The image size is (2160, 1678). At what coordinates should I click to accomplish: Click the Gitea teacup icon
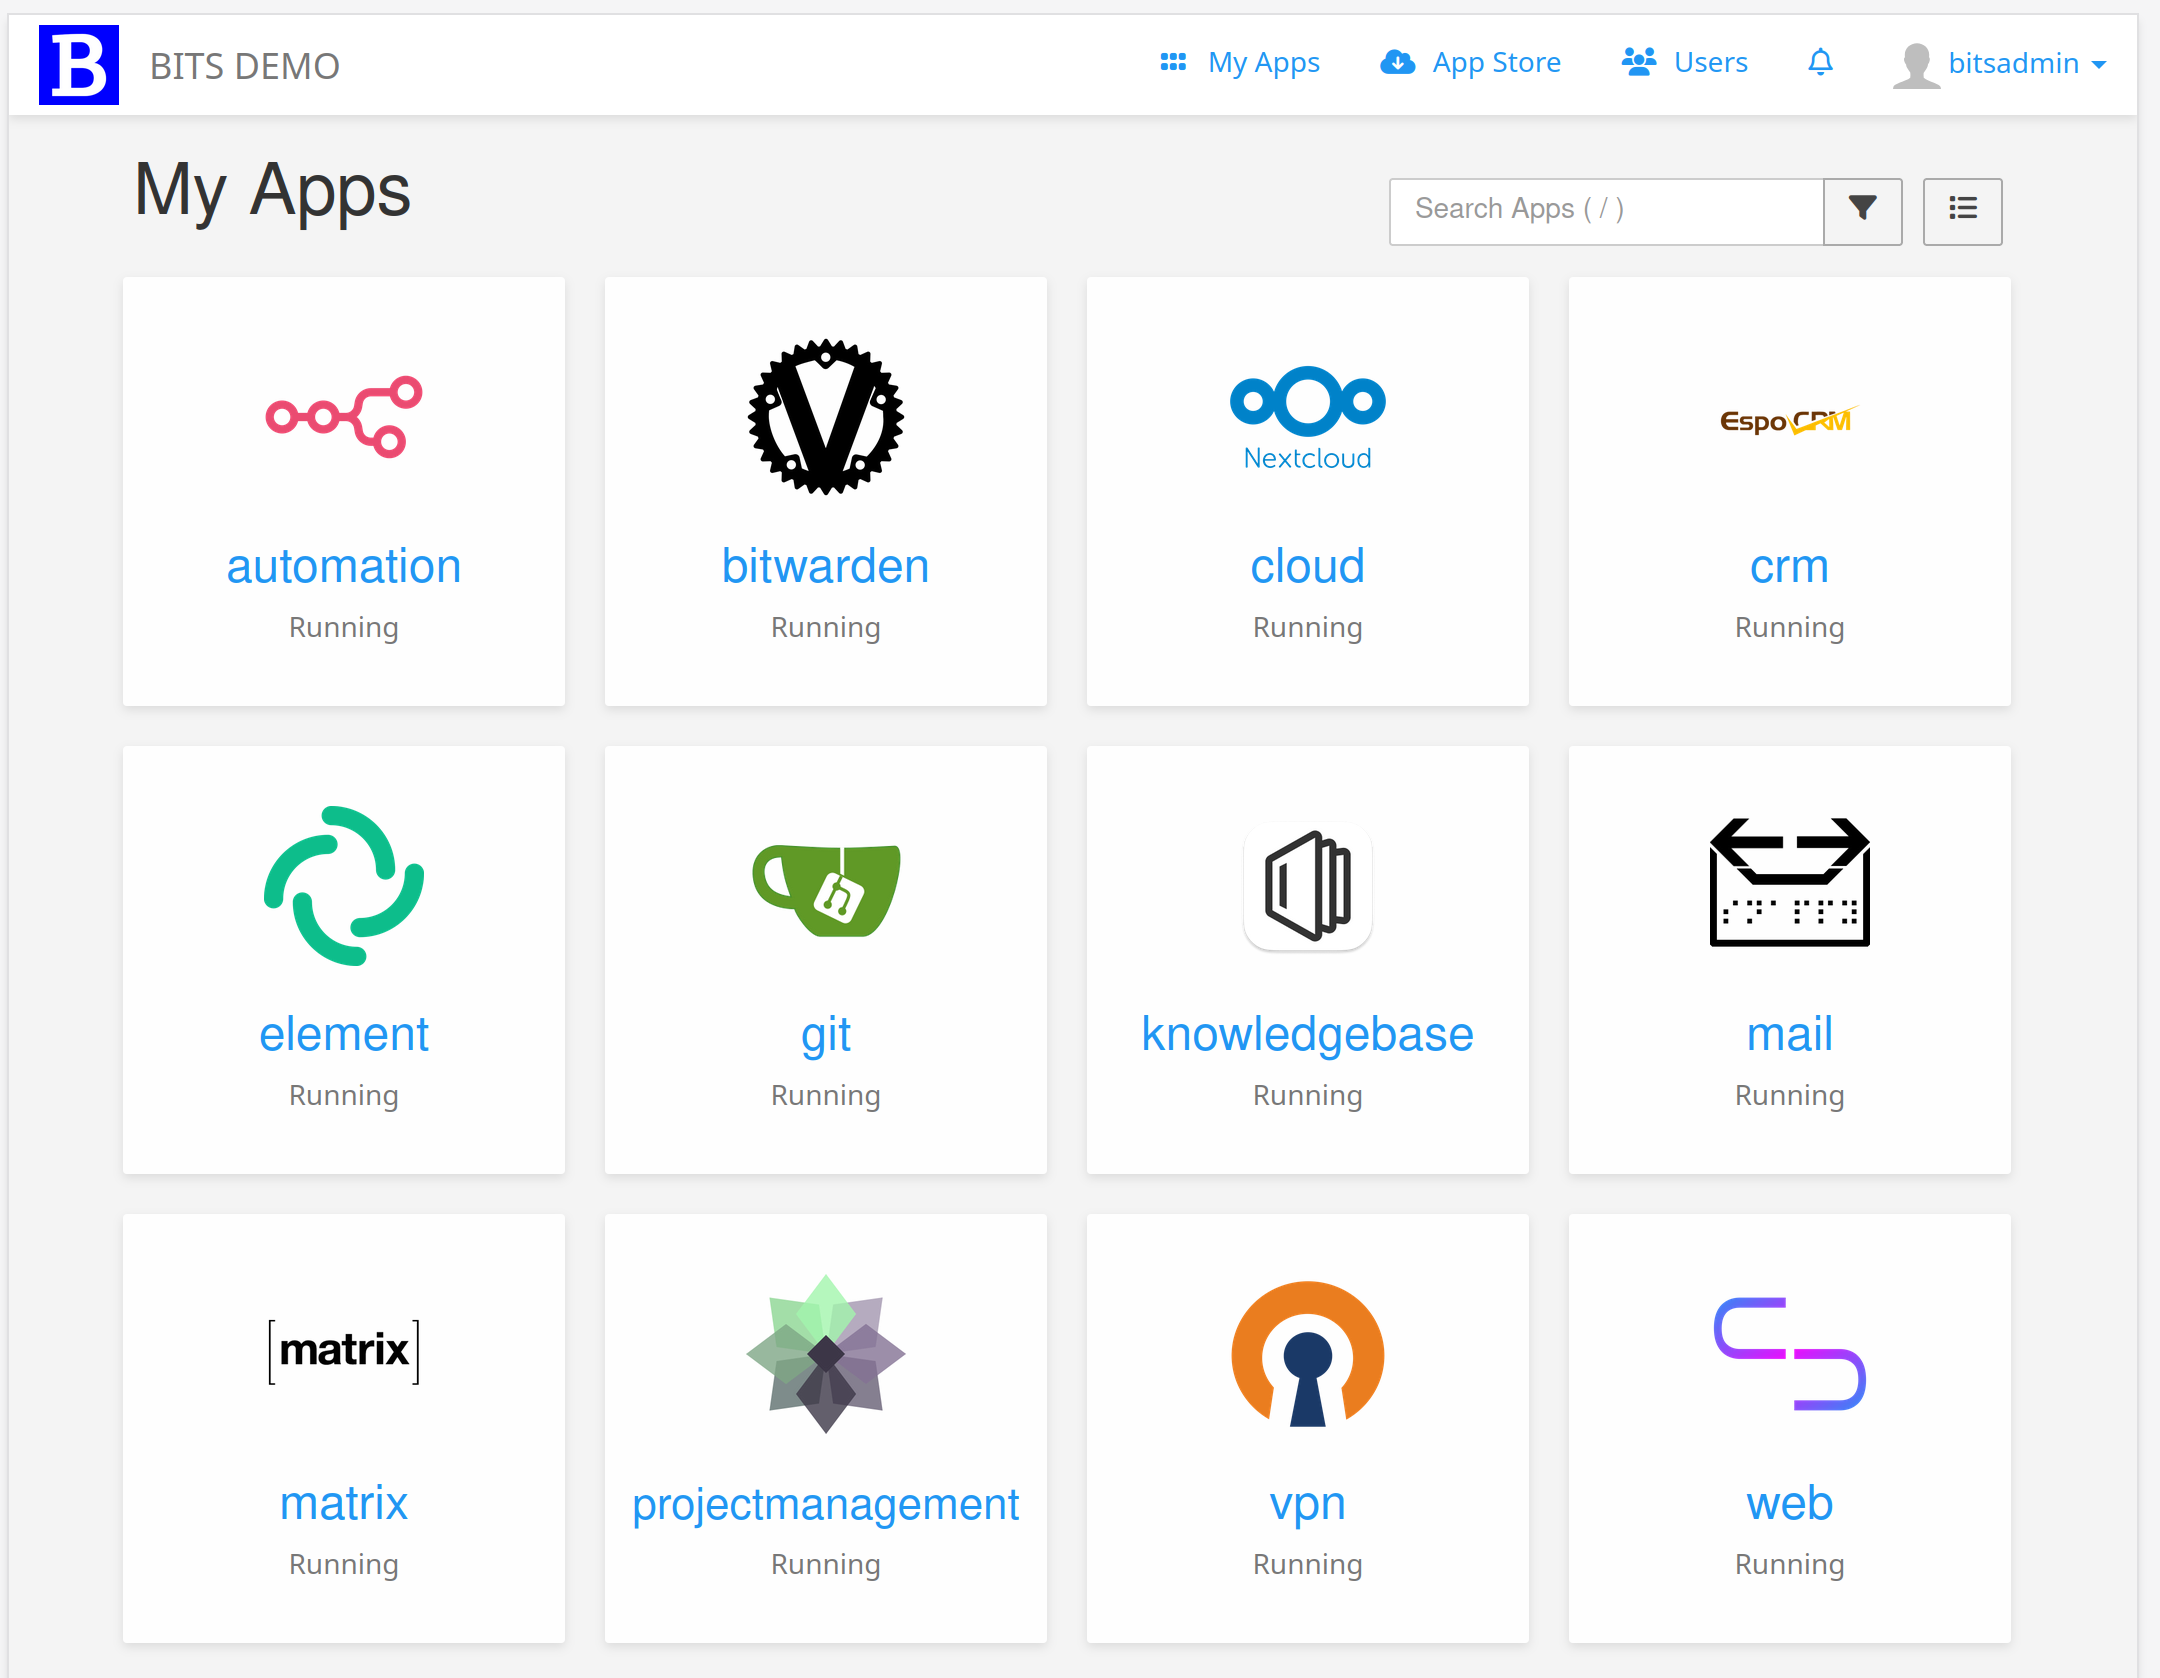coord(826,890)
